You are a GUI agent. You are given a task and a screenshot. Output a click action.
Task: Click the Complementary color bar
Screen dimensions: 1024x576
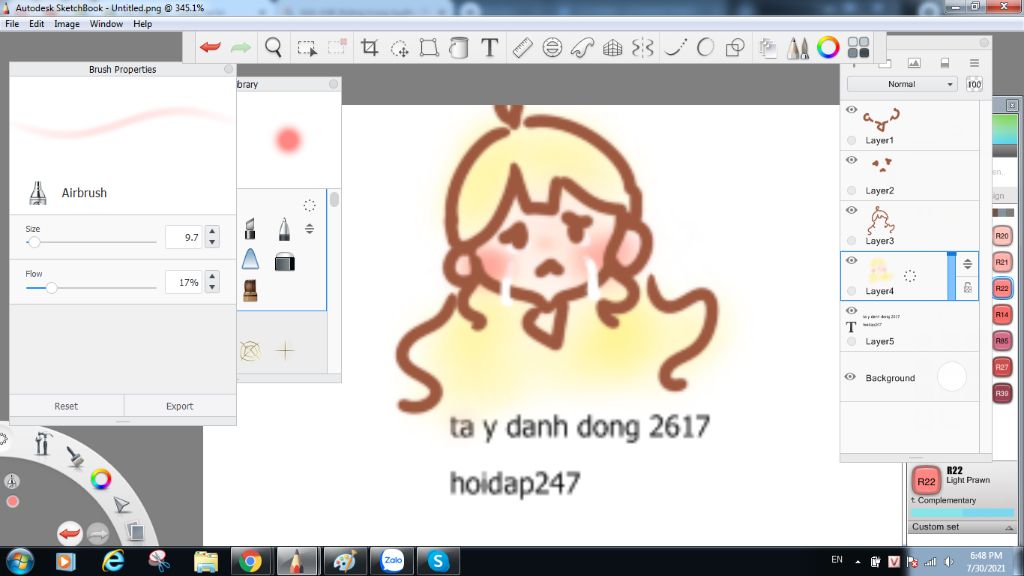point(961,513)
